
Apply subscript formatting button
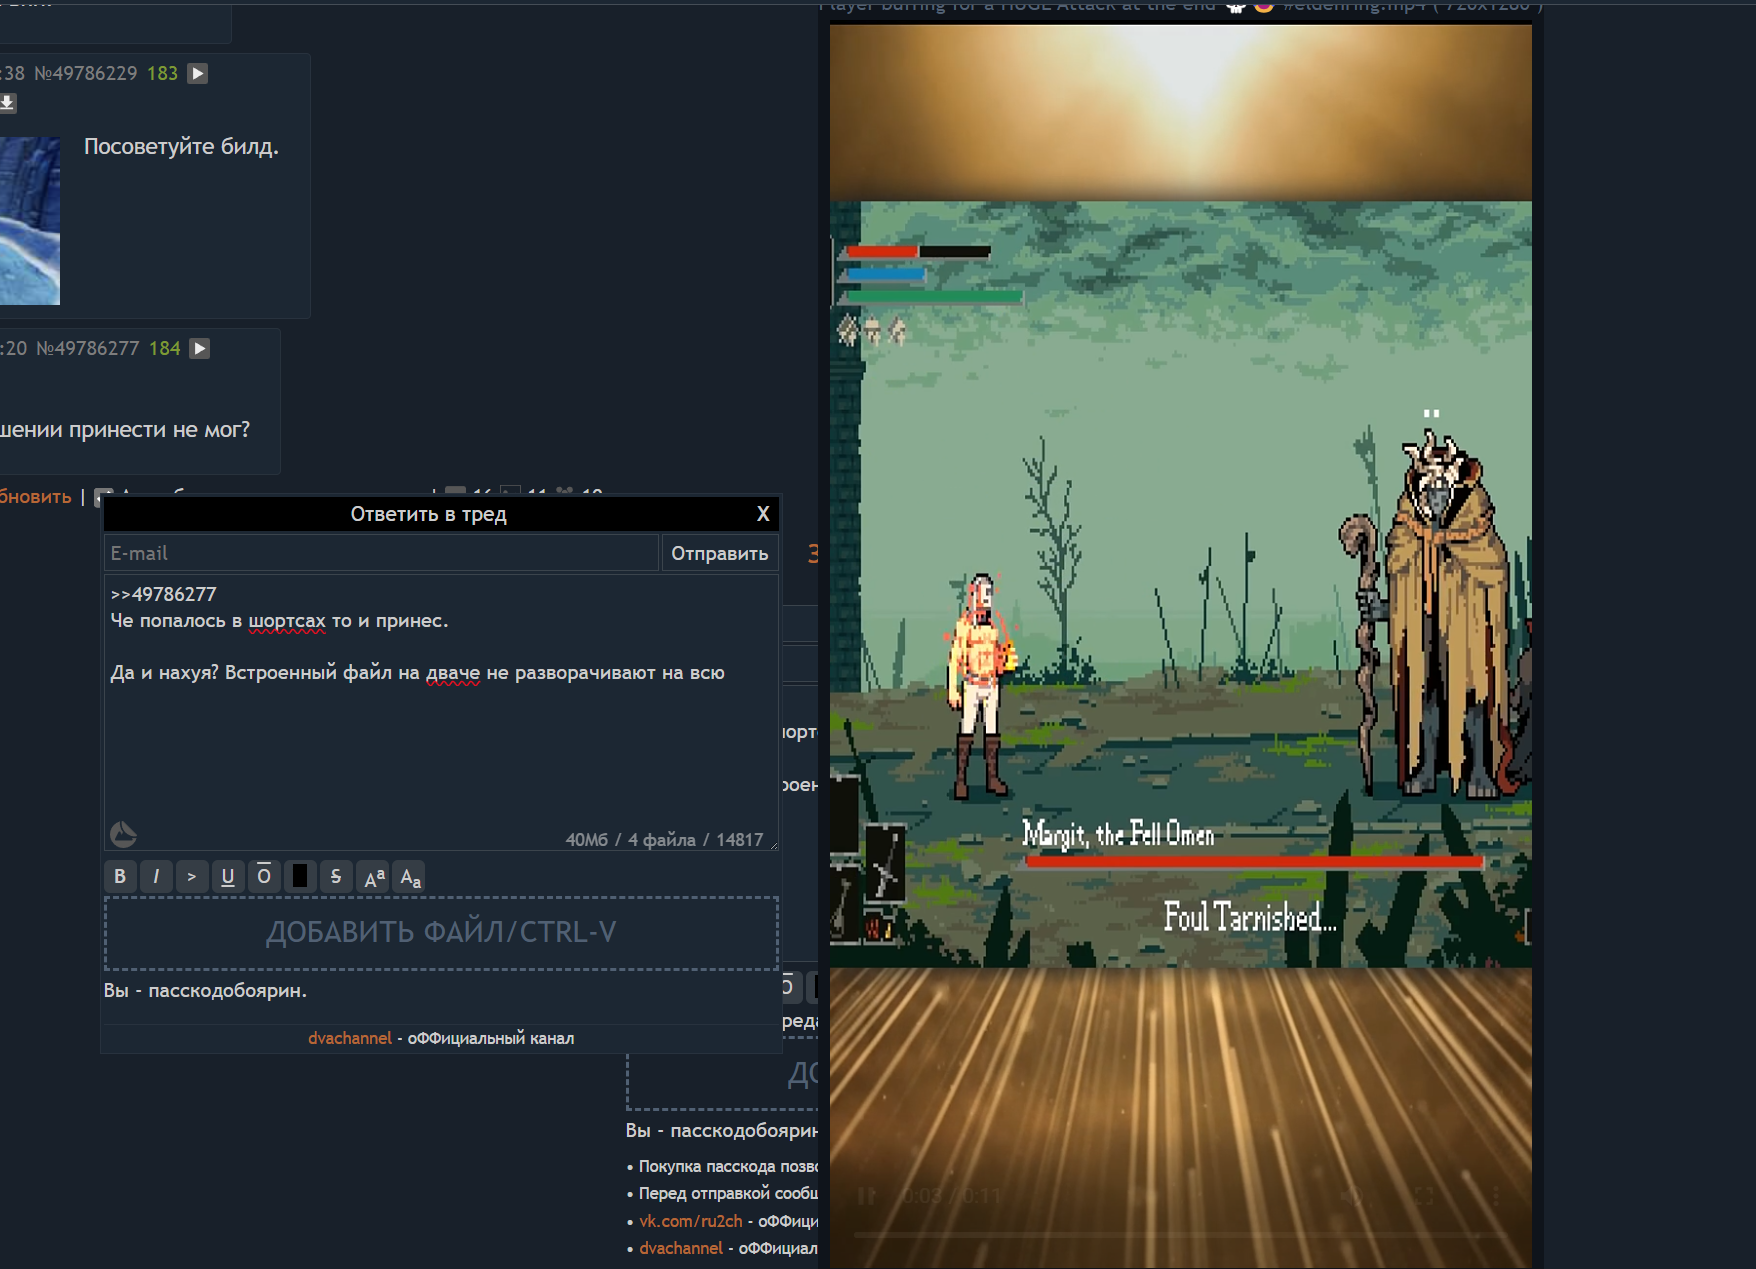point(410,877)
